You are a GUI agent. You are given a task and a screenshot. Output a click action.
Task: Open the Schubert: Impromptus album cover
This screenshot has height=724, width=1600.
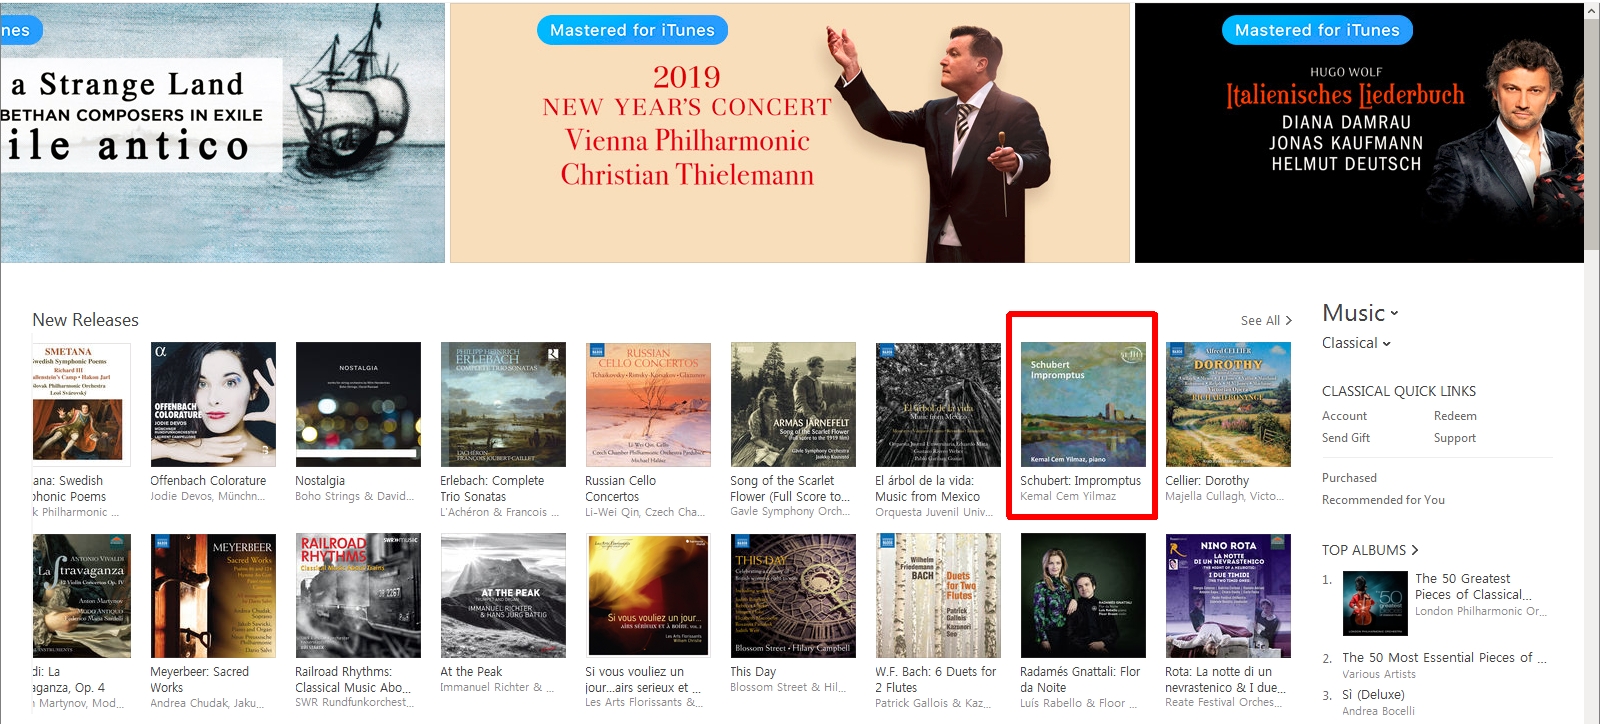coord(1083,404)
